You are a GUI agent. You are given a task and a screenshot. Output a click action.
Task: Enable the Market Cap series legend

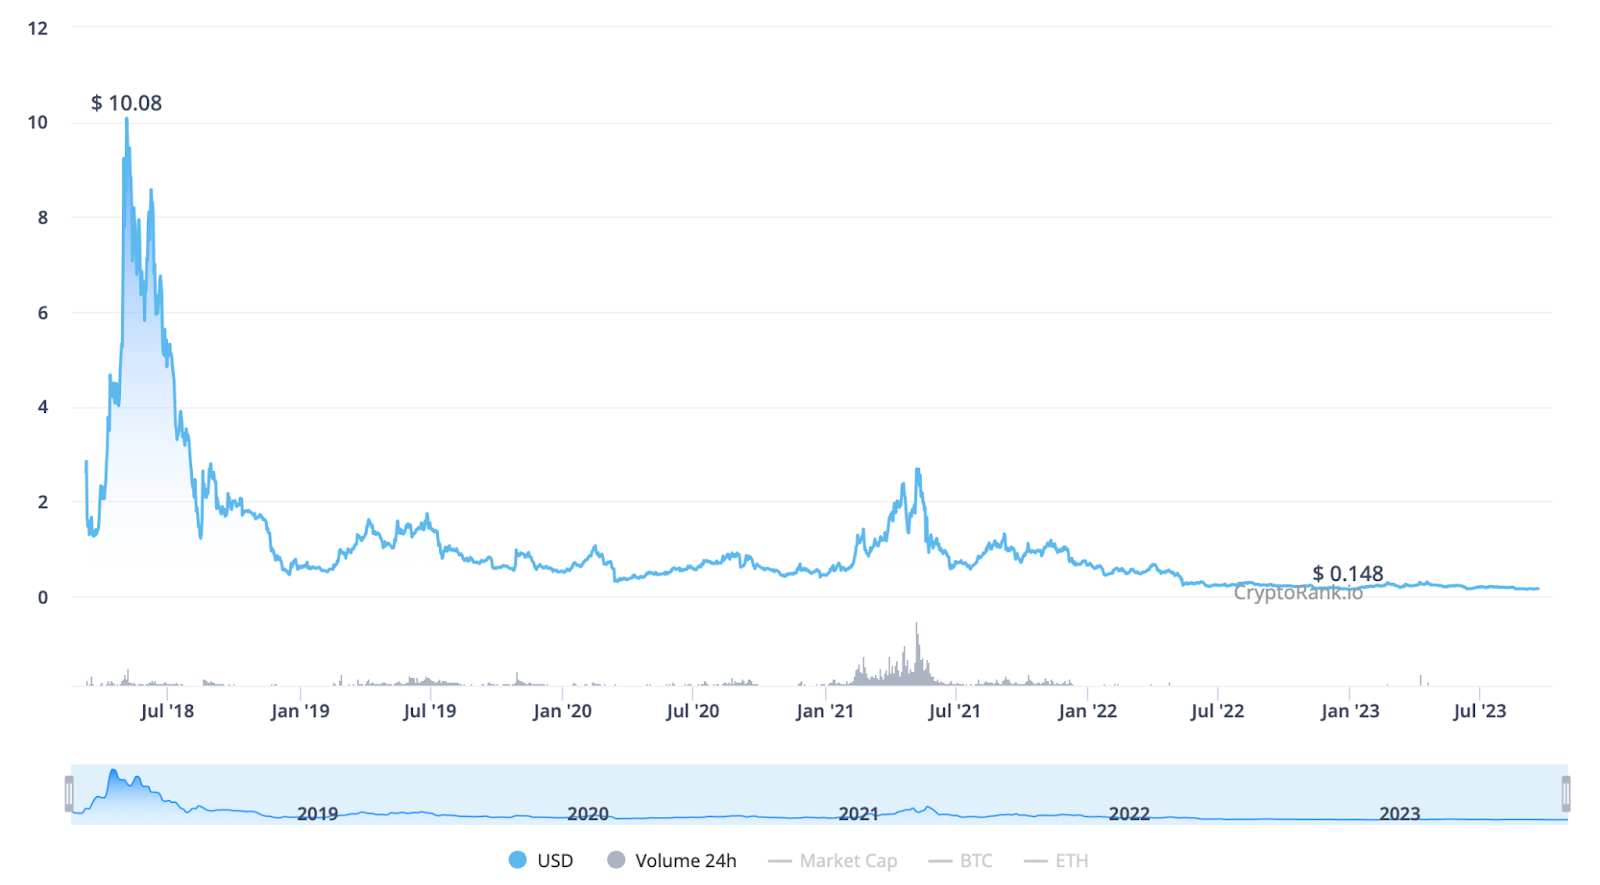click(x=833, y=860)
